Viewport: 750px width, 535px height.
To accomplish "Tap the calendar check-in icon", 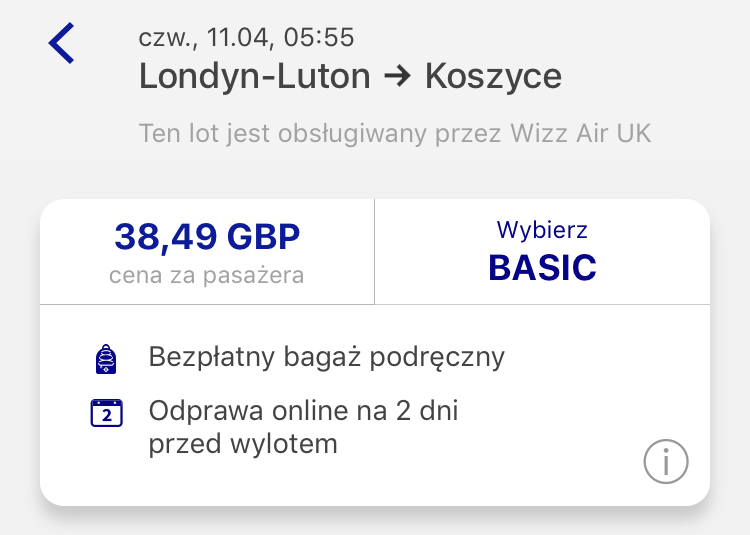I will pos(107,413).
